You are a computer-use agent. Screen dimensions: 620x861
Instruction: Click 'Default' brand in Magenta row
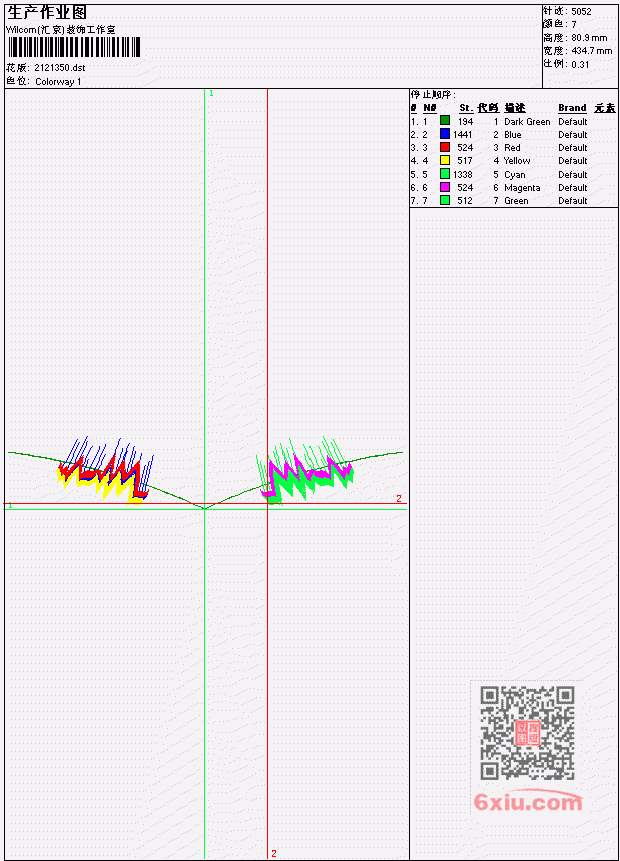pyautogui.click(x=573, y=188)
